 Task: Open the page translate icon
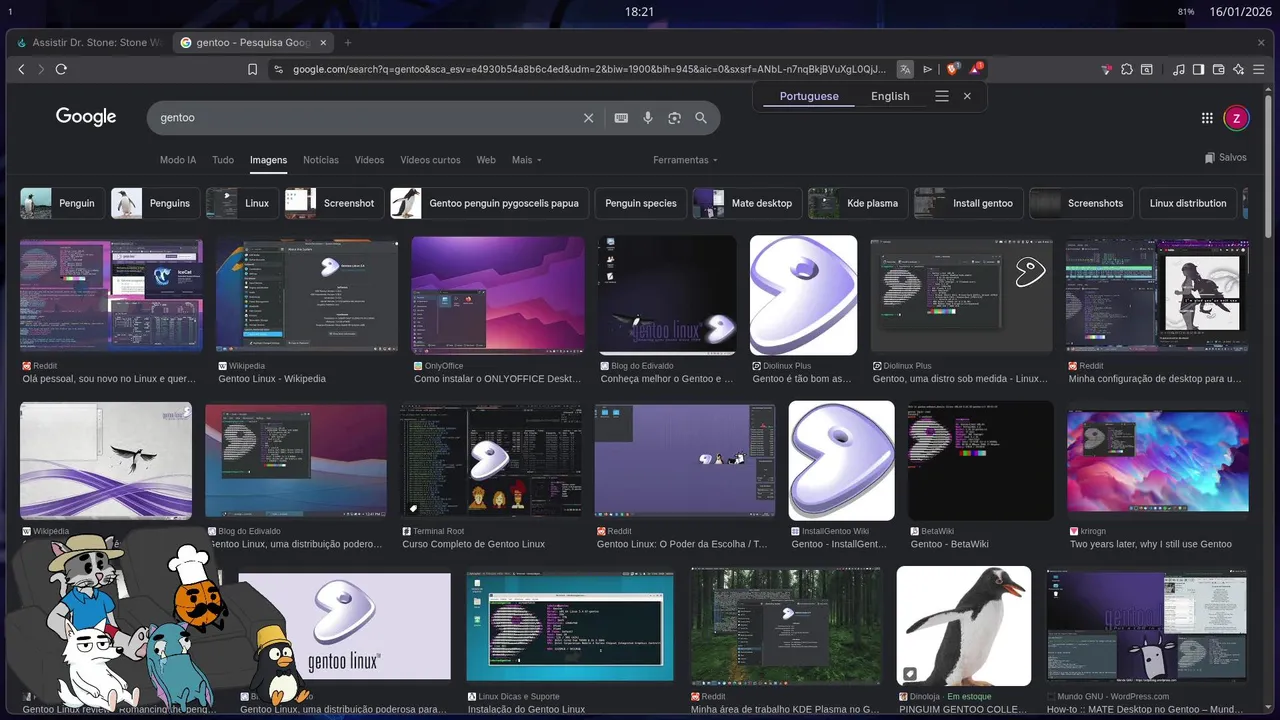905,69
